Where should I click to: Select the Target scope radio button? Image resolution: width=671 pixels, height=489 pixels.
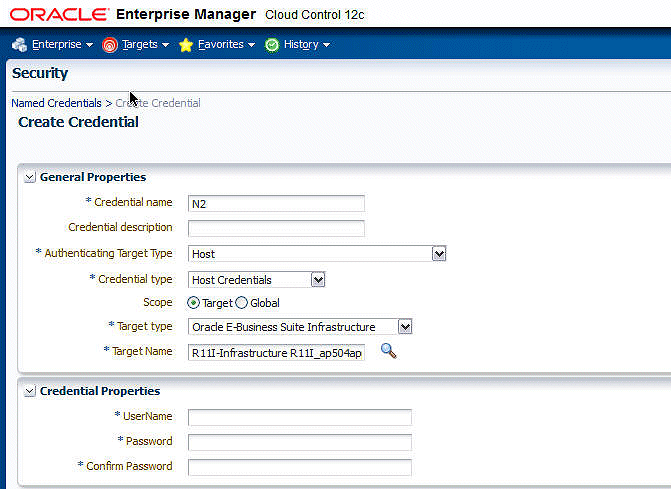193,303
